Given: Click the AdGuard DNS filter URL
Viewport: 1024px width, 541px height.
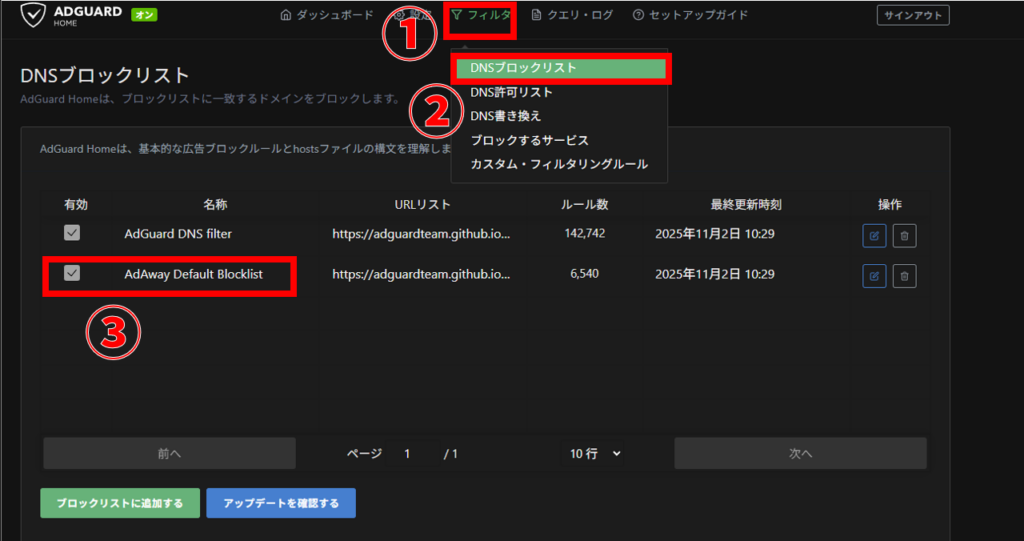Looking at the screenshot, I should 421,233.
